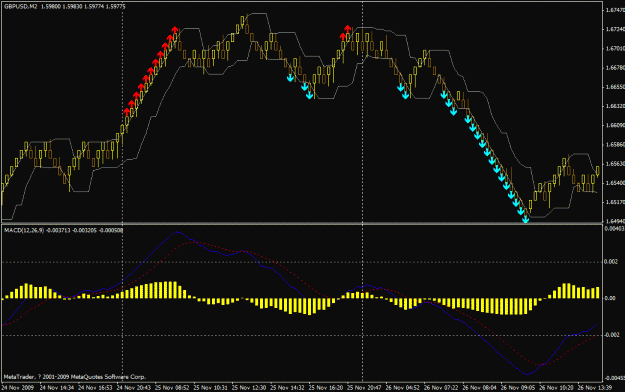
Task: Select the 25 Nov 12:30 time label
Action: tap(249, 388)
